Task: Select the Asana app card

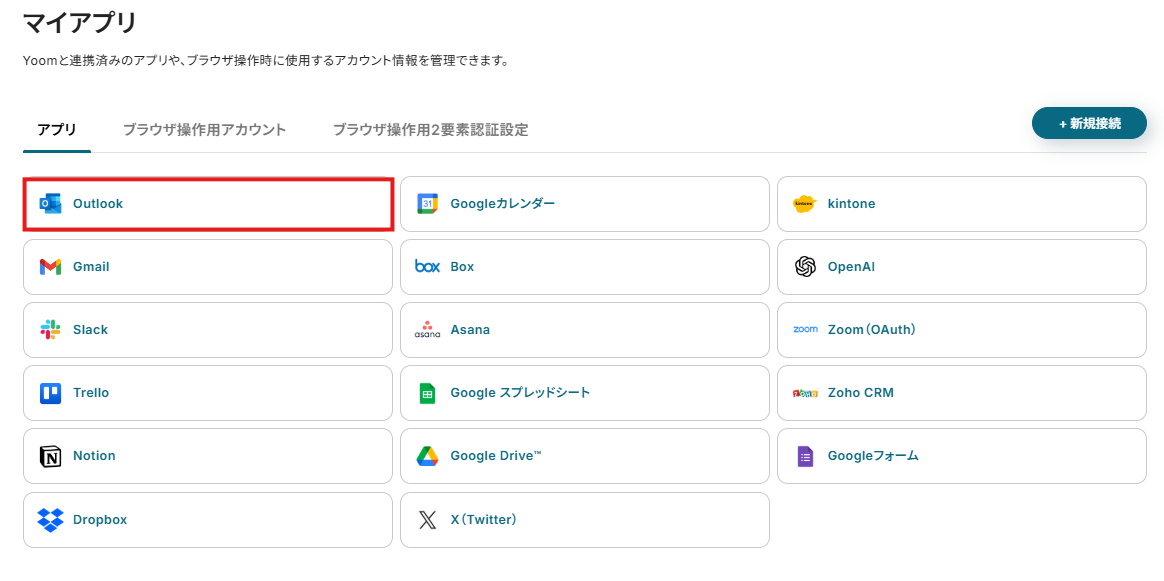Action: pyautogui.click(x=584, y=330)
